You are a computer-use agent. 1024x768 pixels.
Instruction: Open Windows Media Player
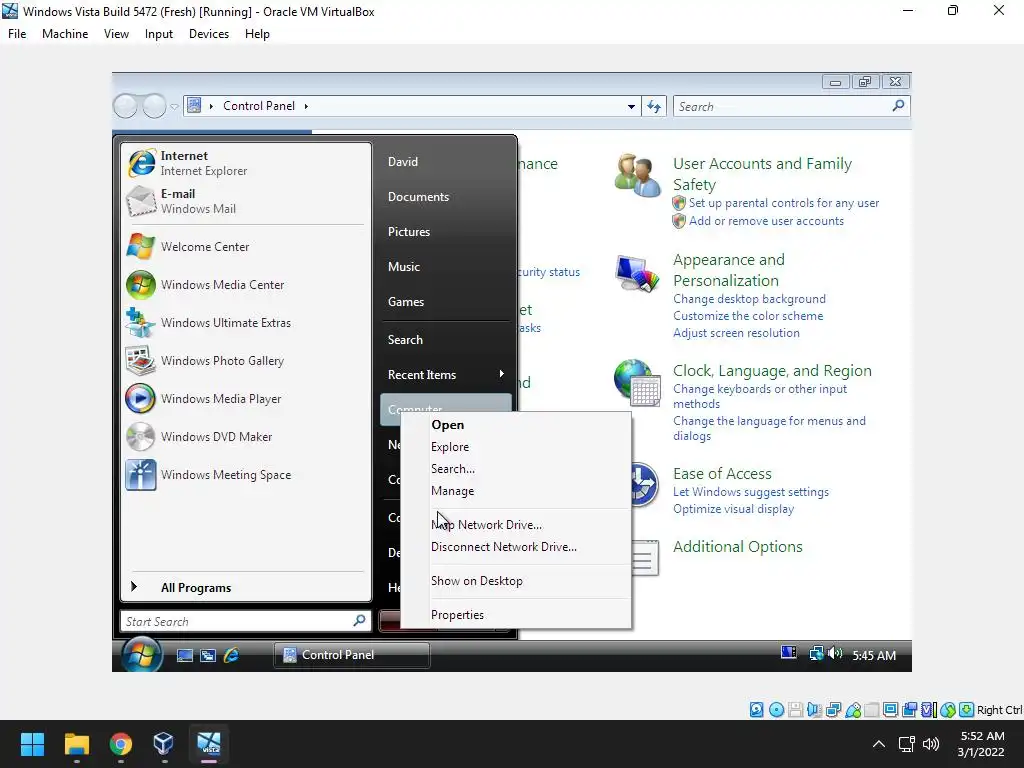coord(246,398)
